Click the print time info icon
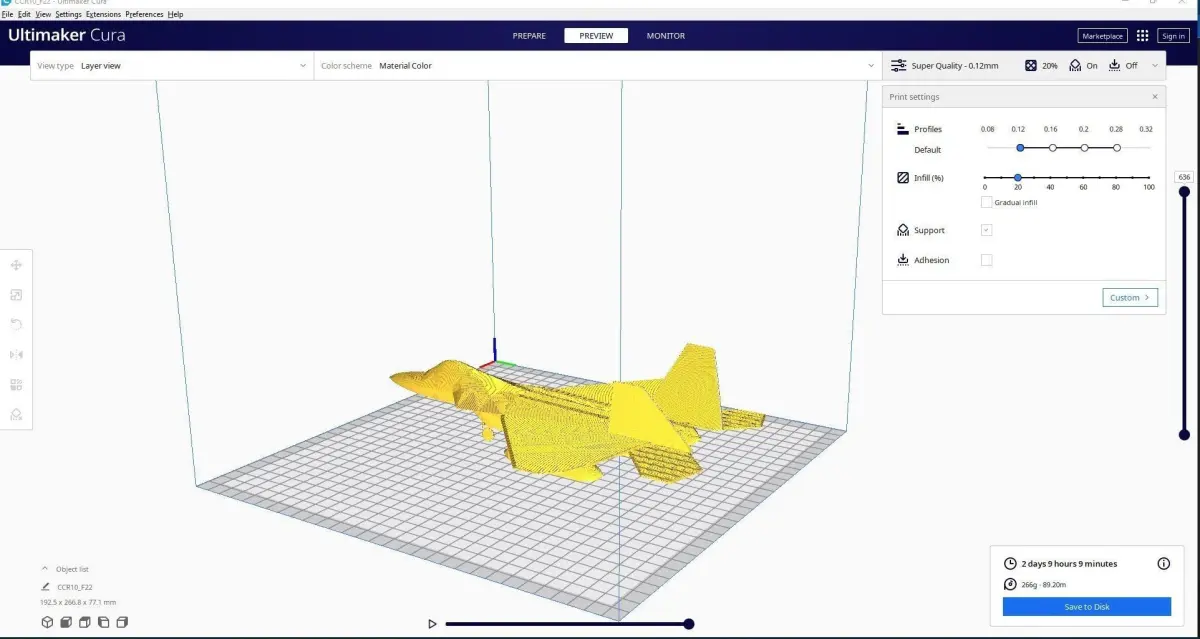The width and height of the screenshot is (1200, 639). tap(1163, 564)
